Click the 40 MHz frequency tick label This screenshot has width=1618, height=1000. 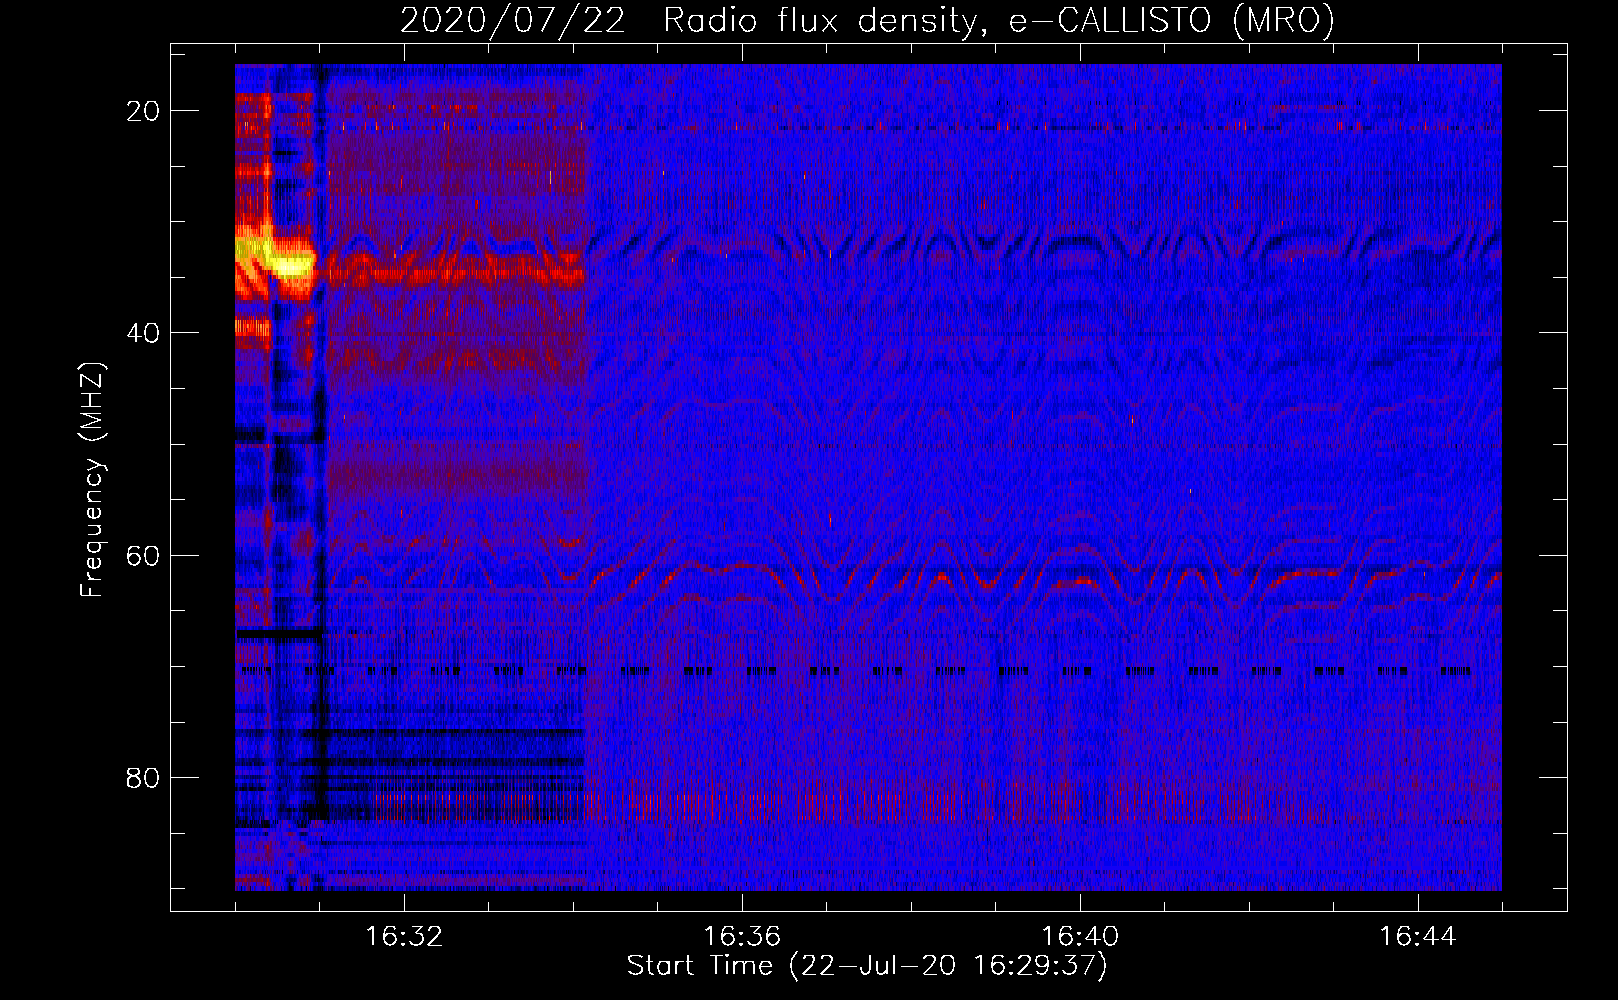[x=143, y=333]
